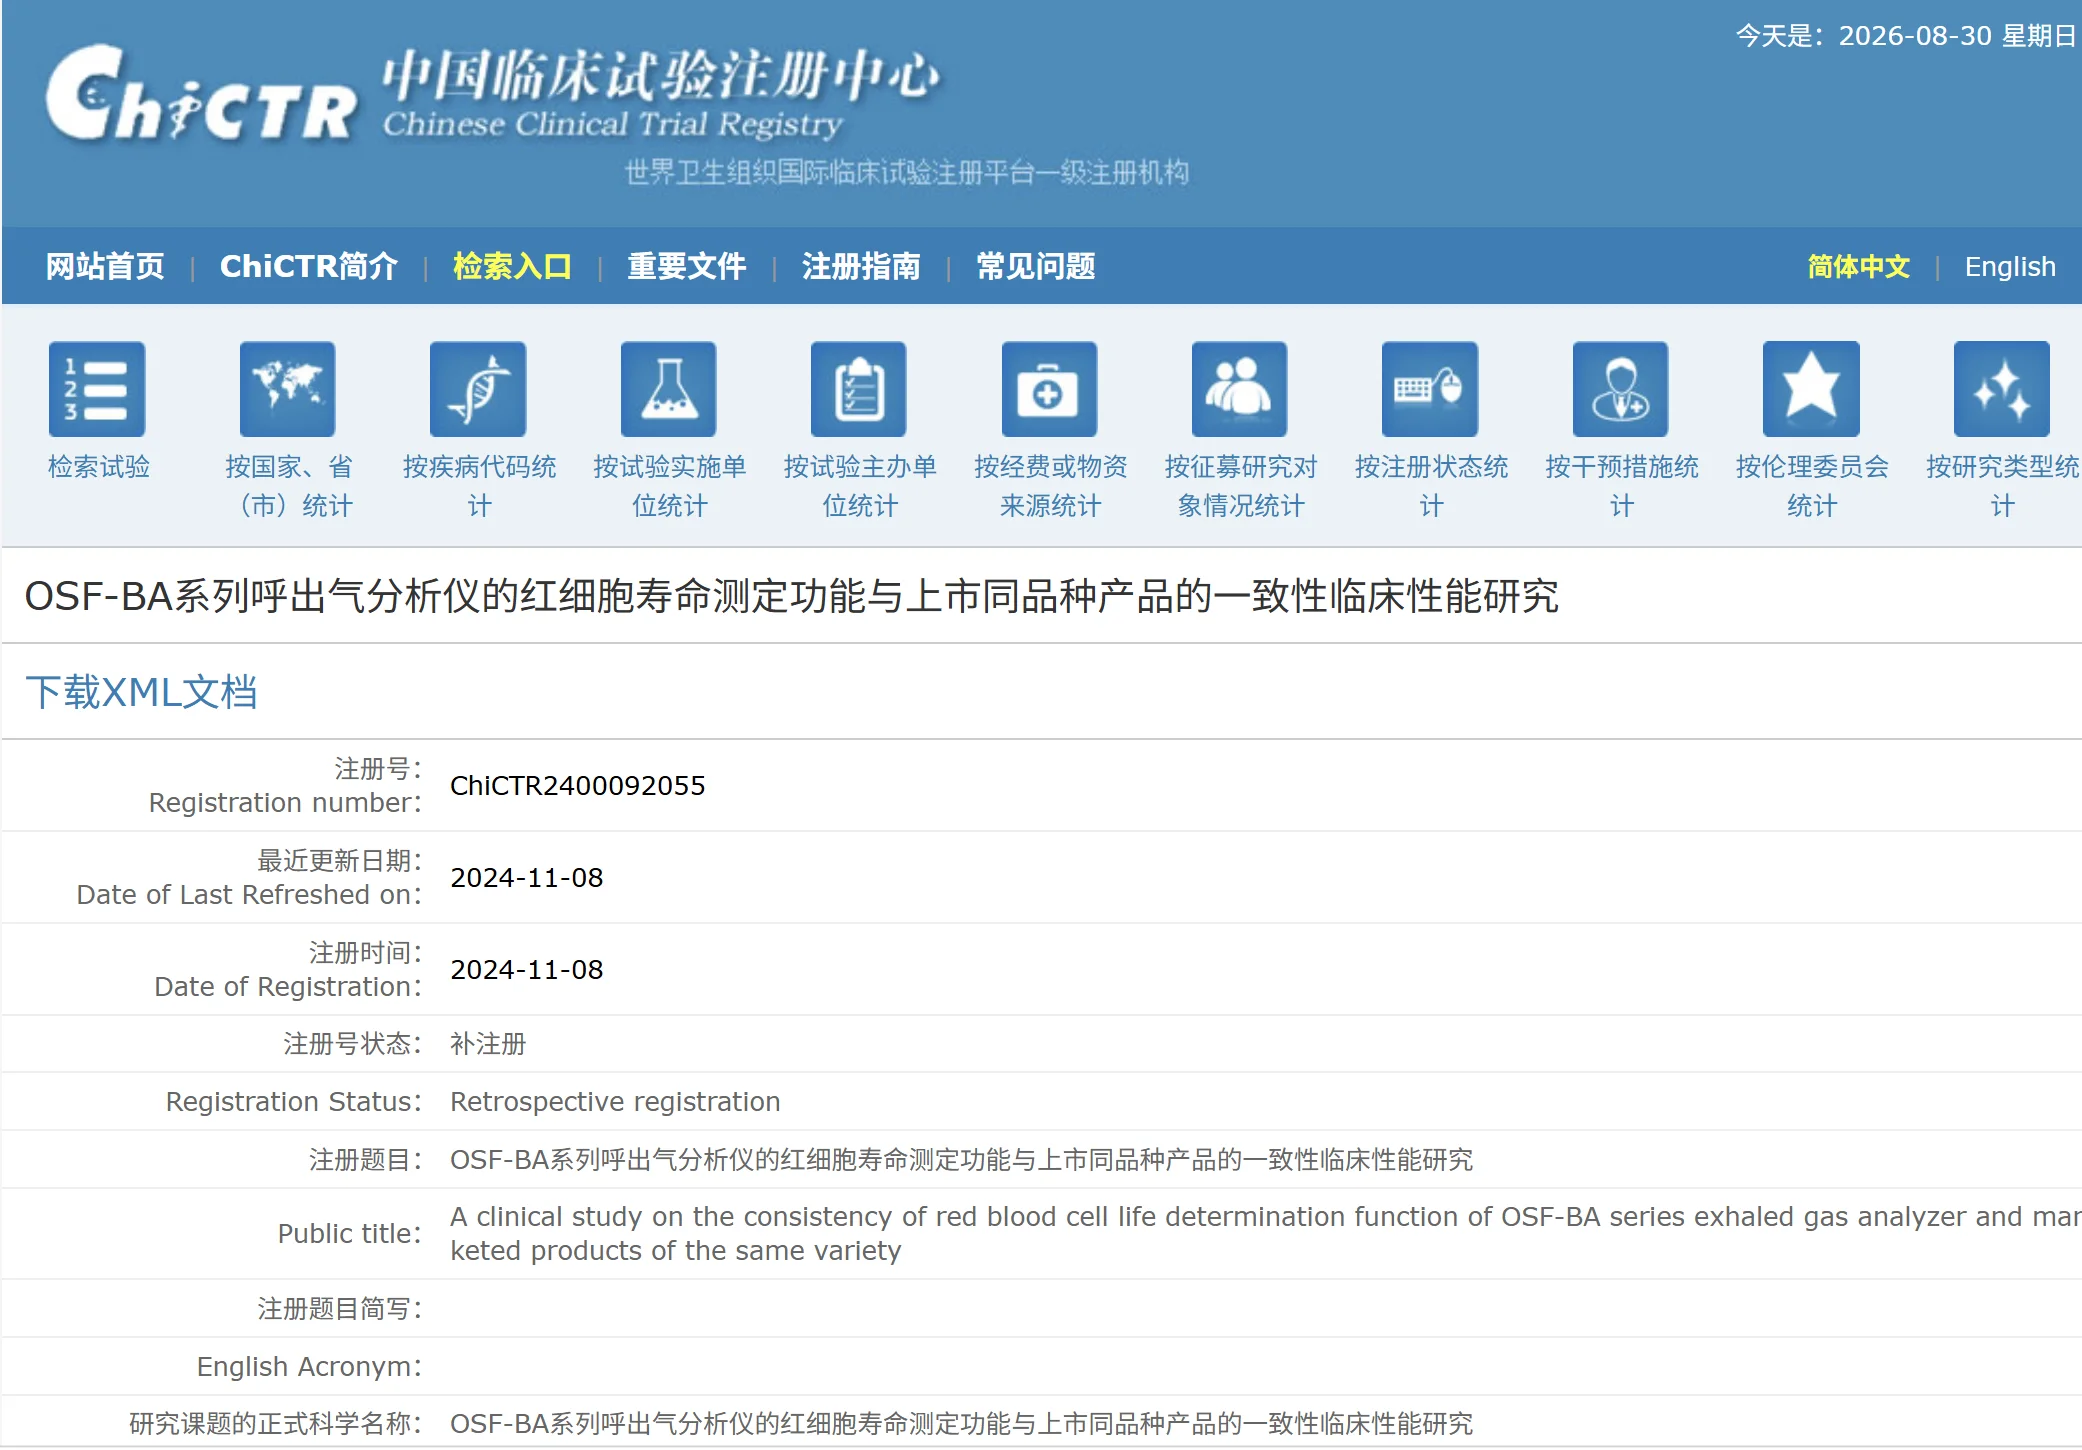Open the star ethics committee icon

click(1811, 389)
